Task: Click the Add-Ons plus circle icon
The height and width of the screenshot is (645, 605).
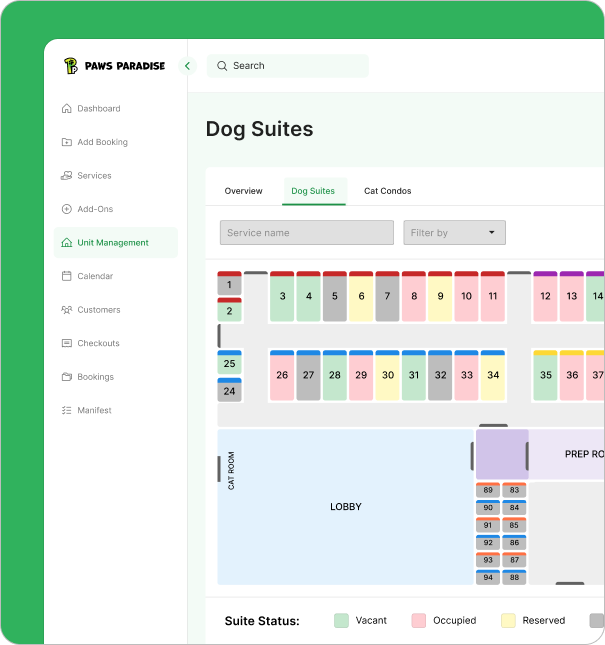Action: pos(67,209)
